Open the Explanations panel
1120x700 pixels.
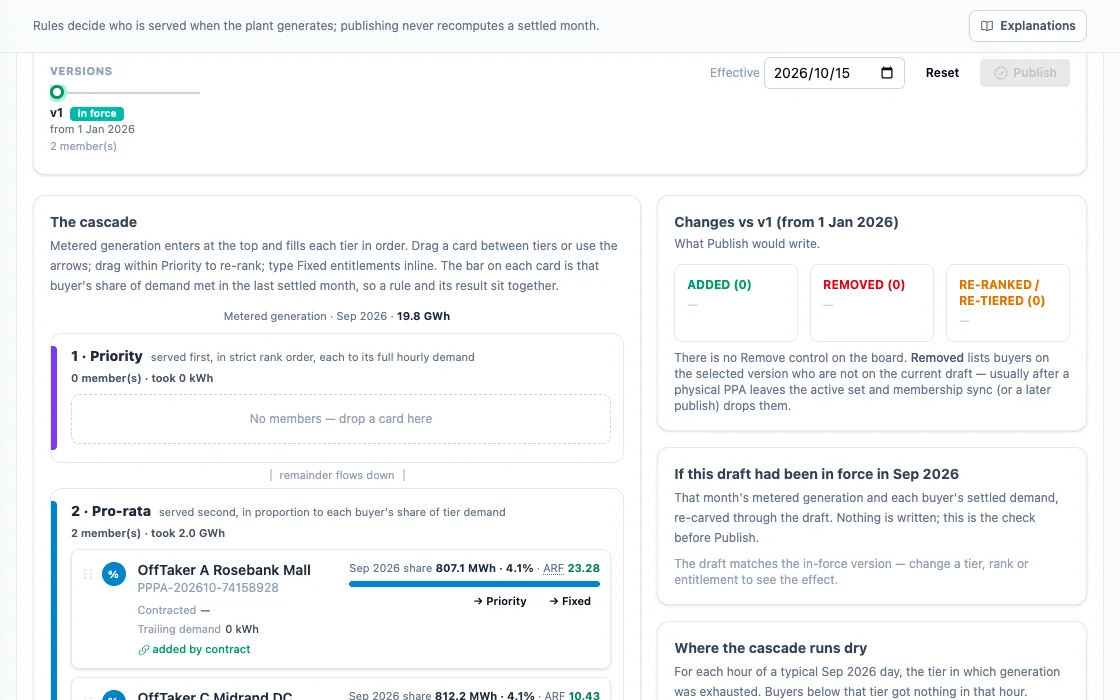point(1027,26)
